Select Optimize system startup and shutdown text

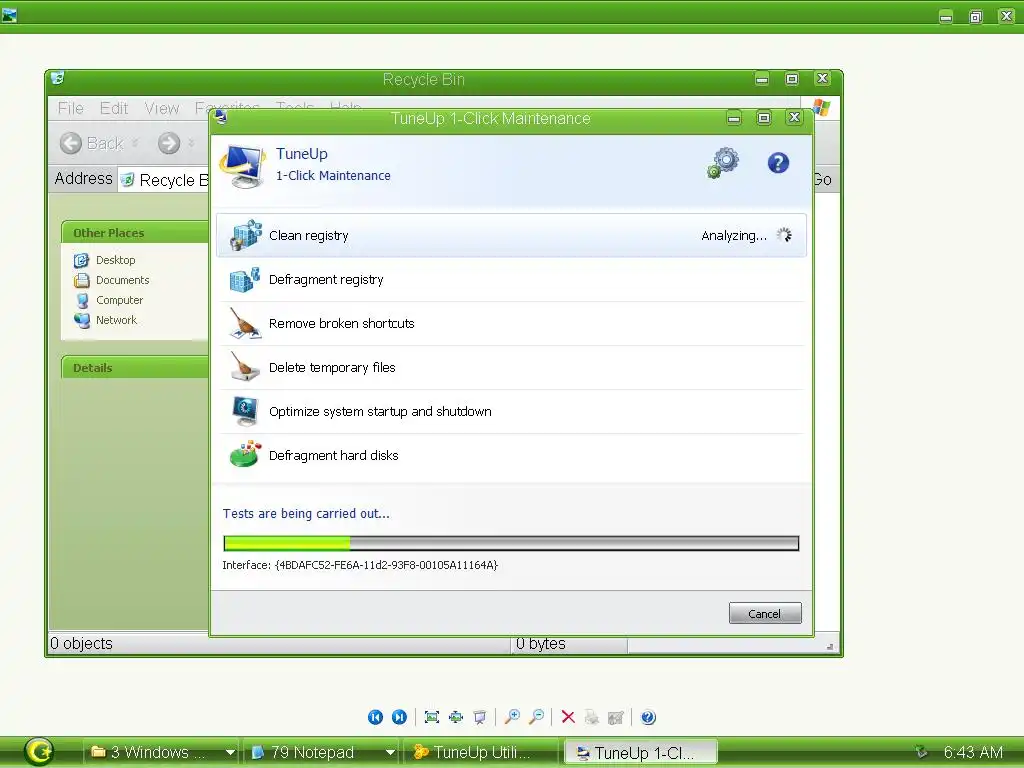click(x=380, y=411)
